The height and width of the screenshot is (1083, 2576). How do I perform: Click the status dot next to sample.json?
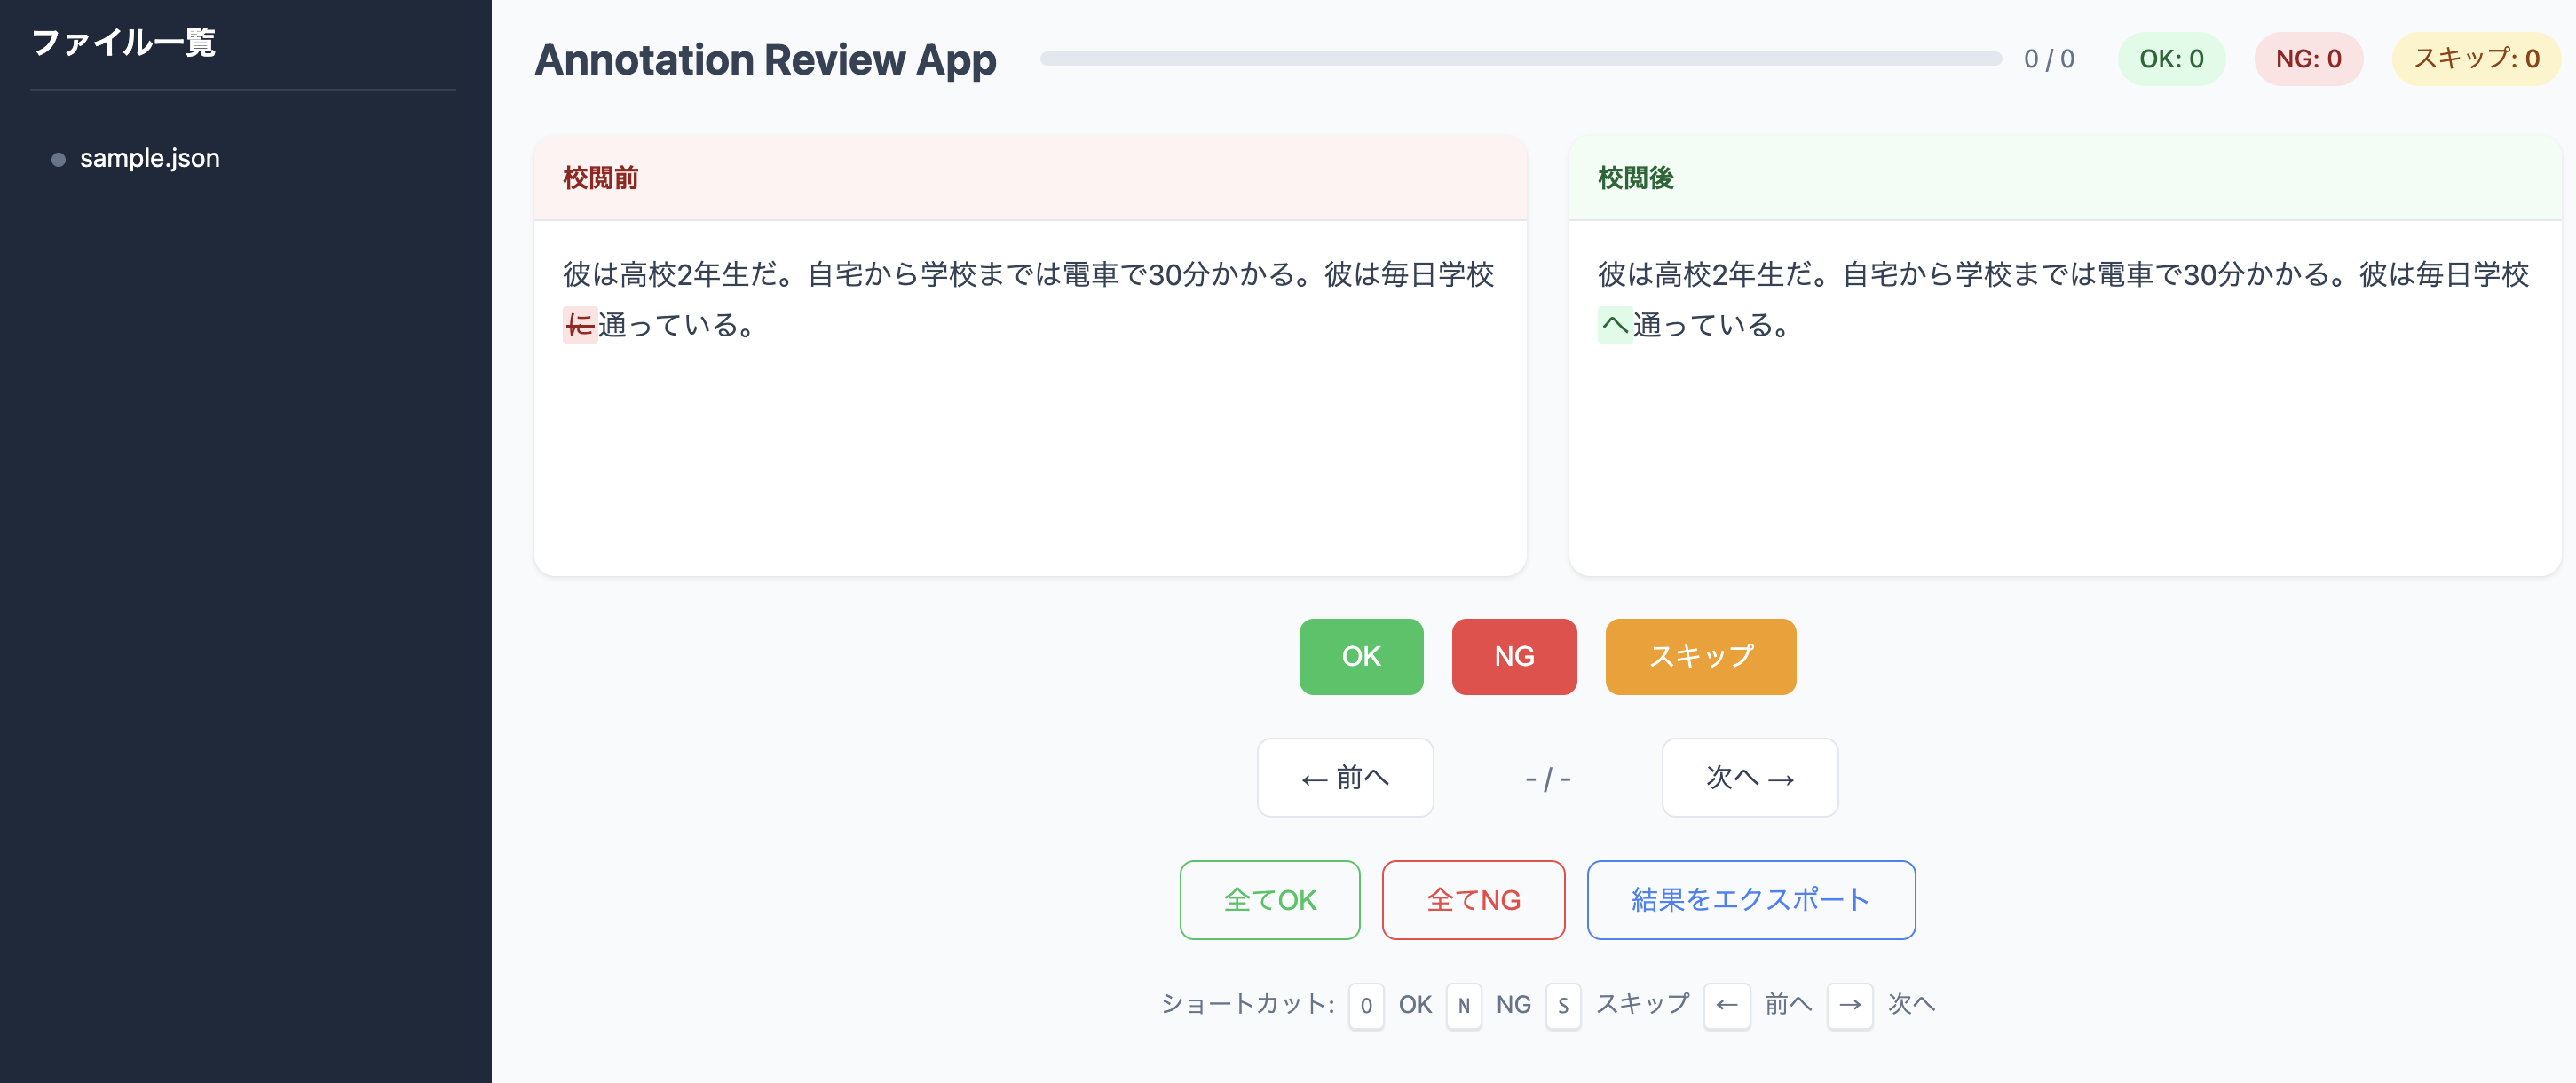pos(57,157)
